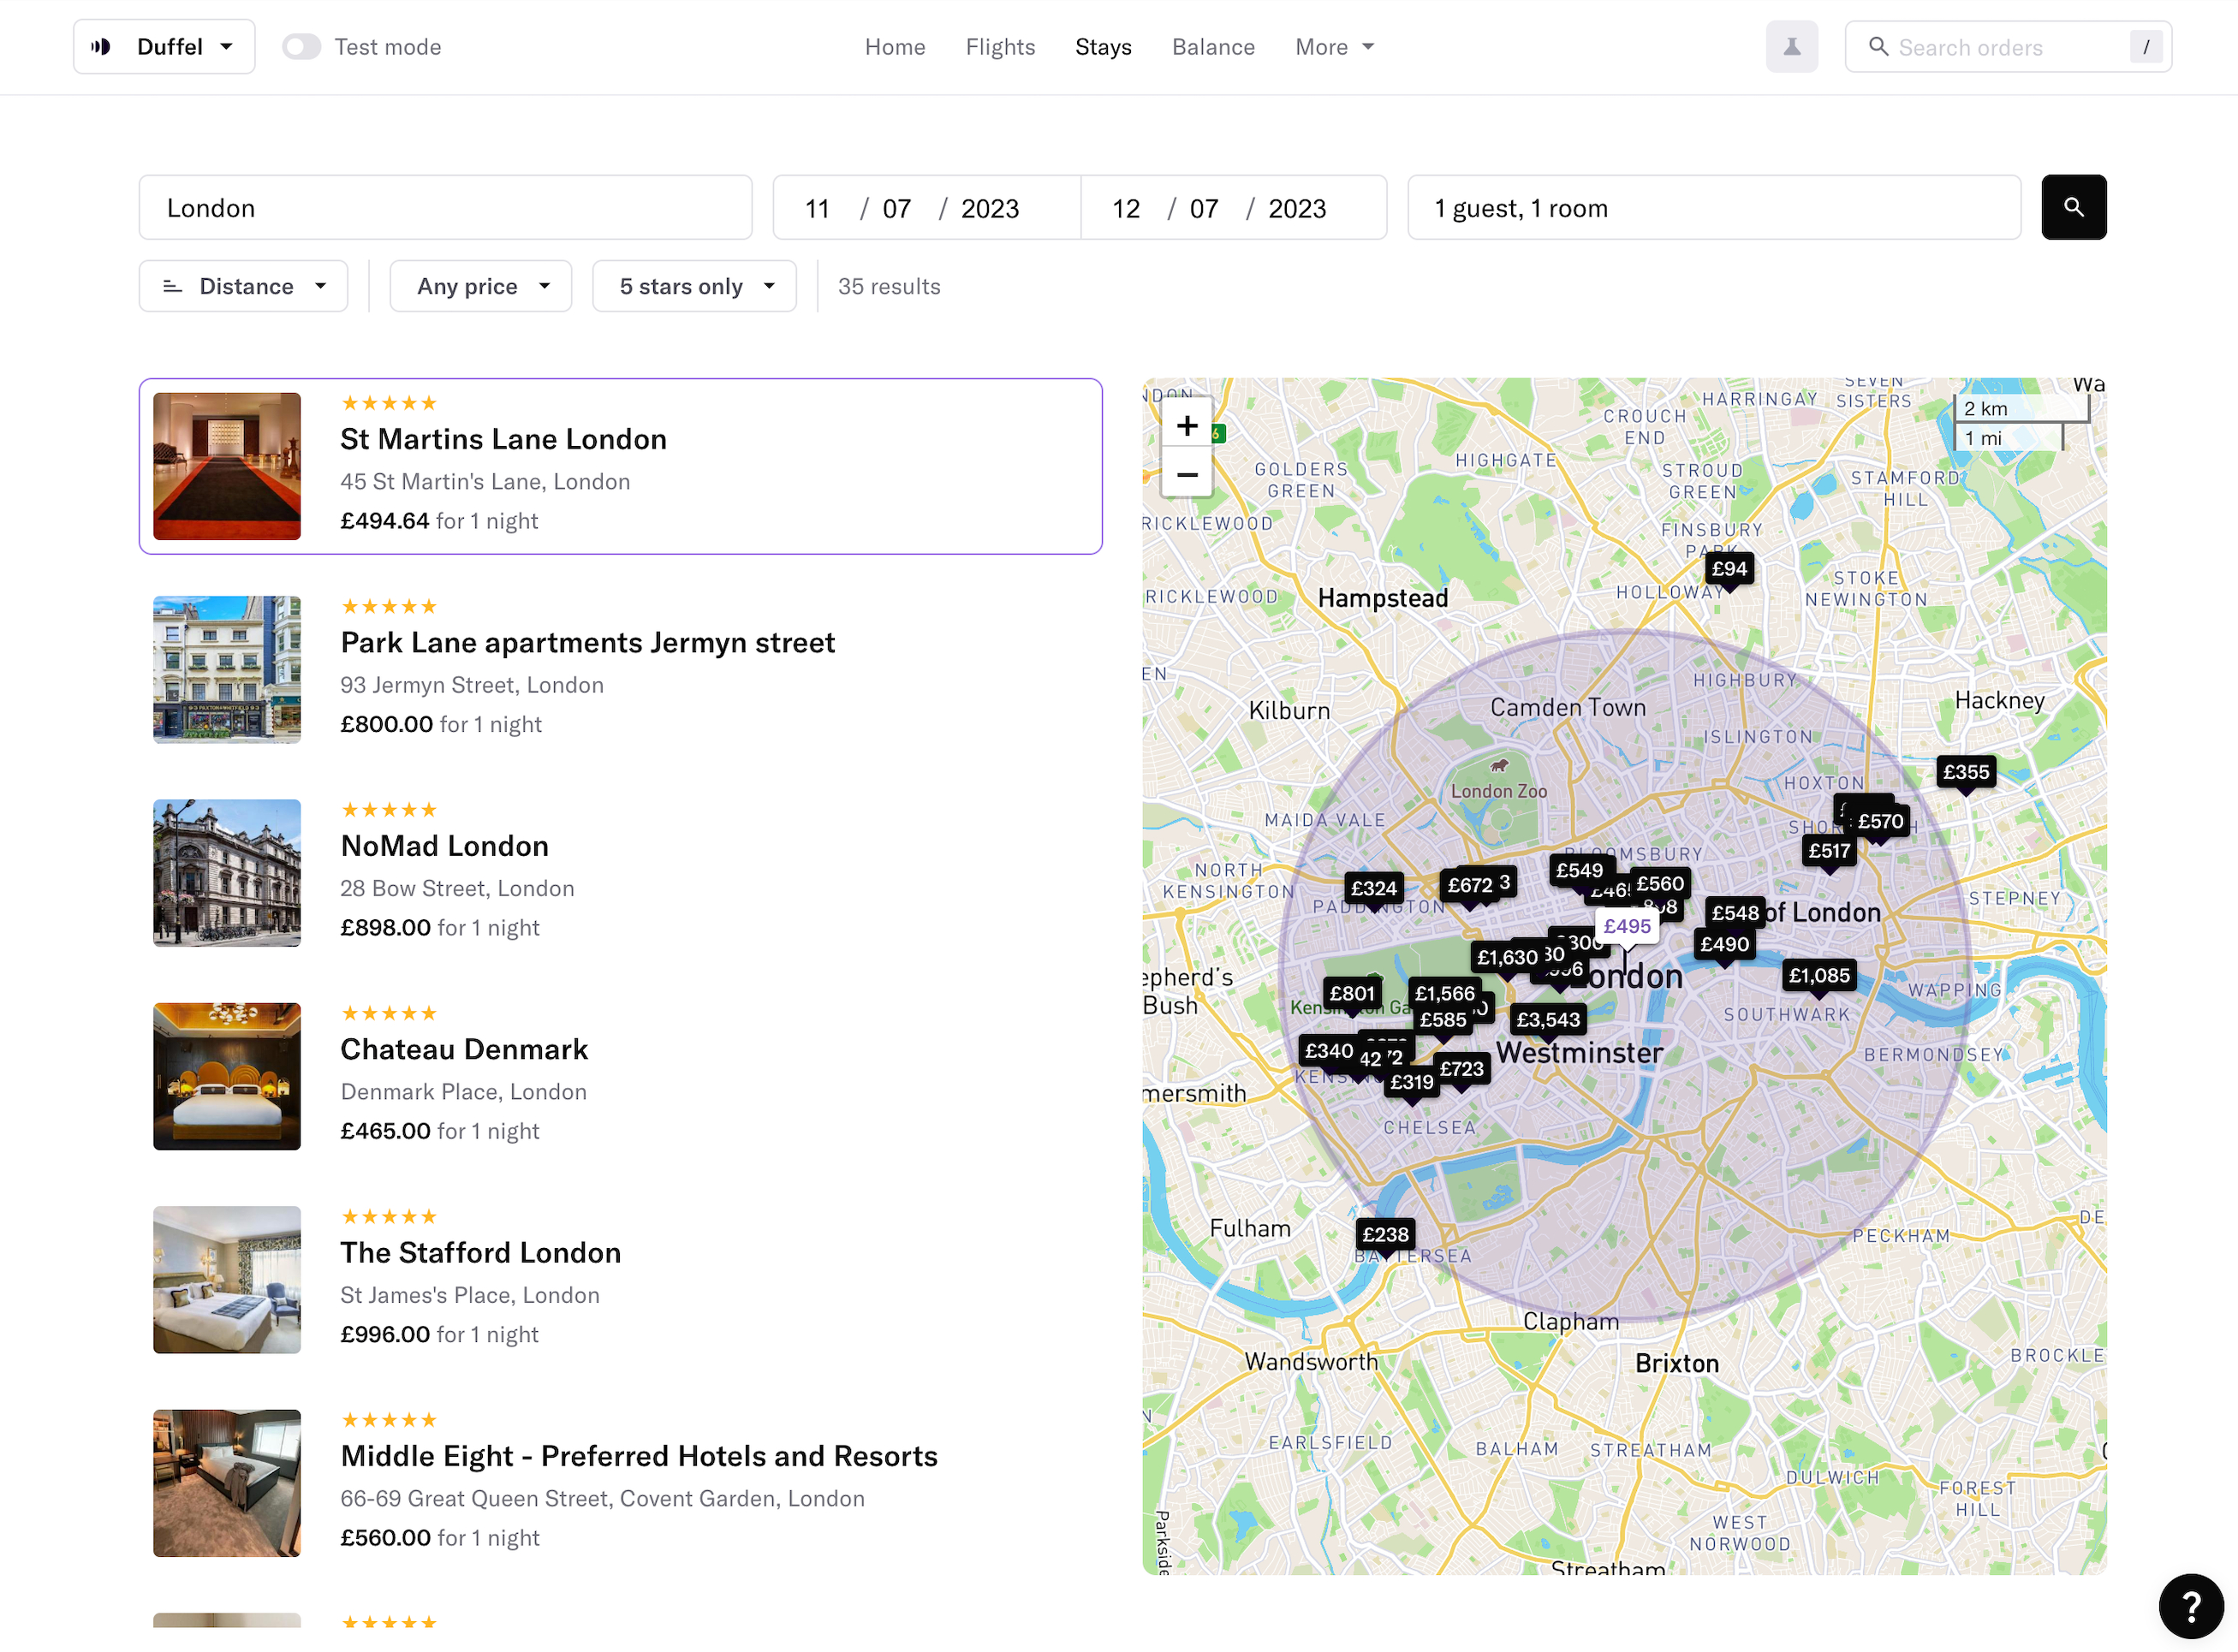Screen dimensions: 2238x1652
Task: Click the £570 map price marker
Action: tap(1879, 821)
